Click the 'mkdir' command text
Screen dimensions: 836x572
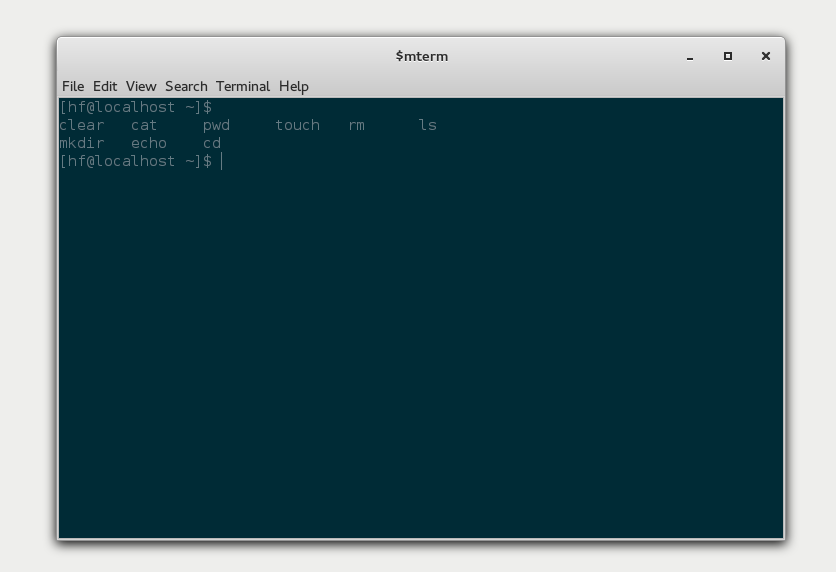point(82,143)
